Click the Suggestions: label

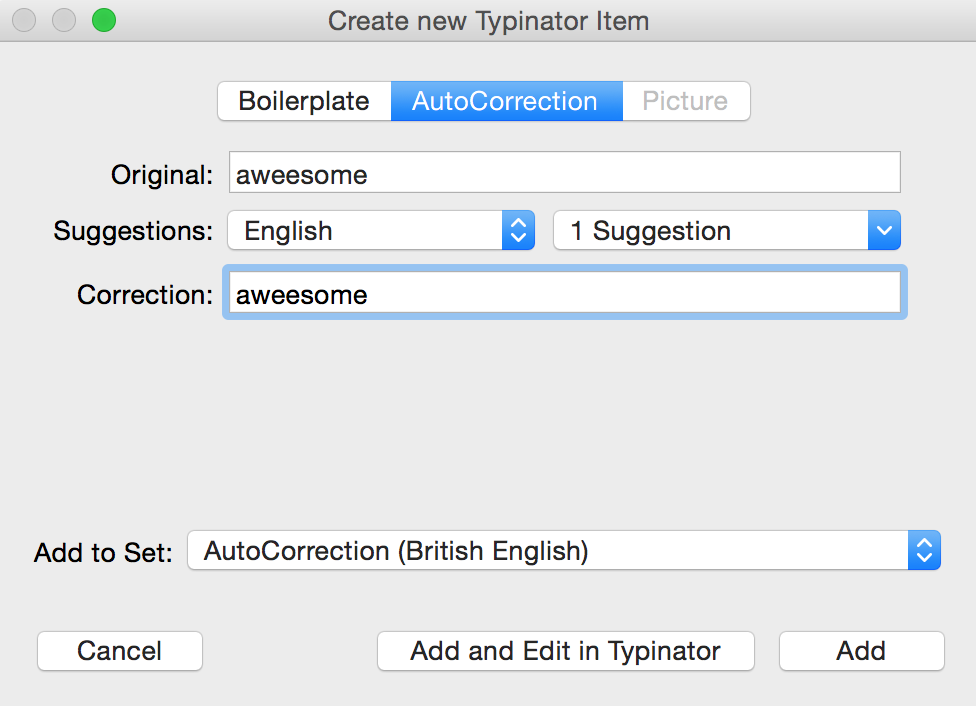tap(133, 231)
